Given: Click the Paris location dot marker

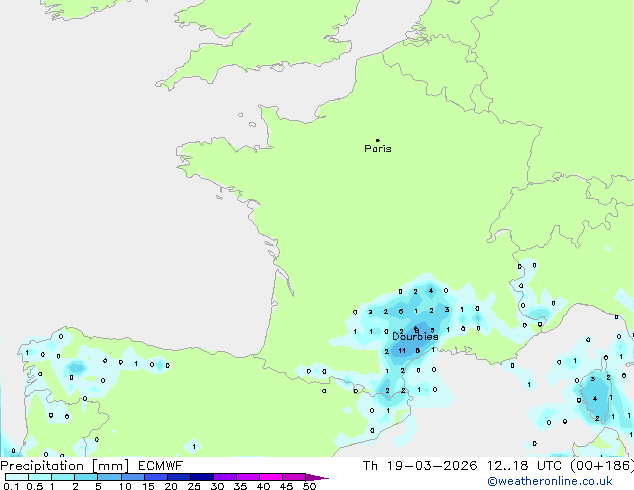Looking at the screenshot, I should (378, 140).
